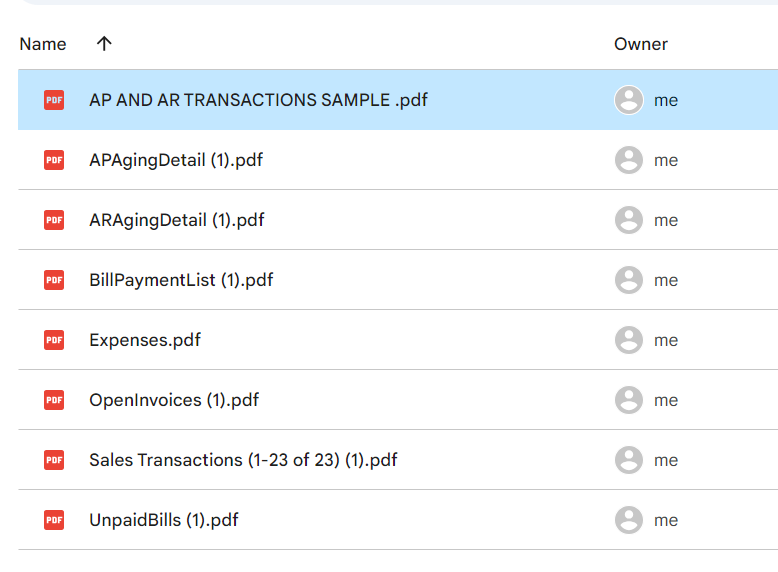
Task: Select the file BillPaymentList (1).pdf
Action: (x=181, y=280)
